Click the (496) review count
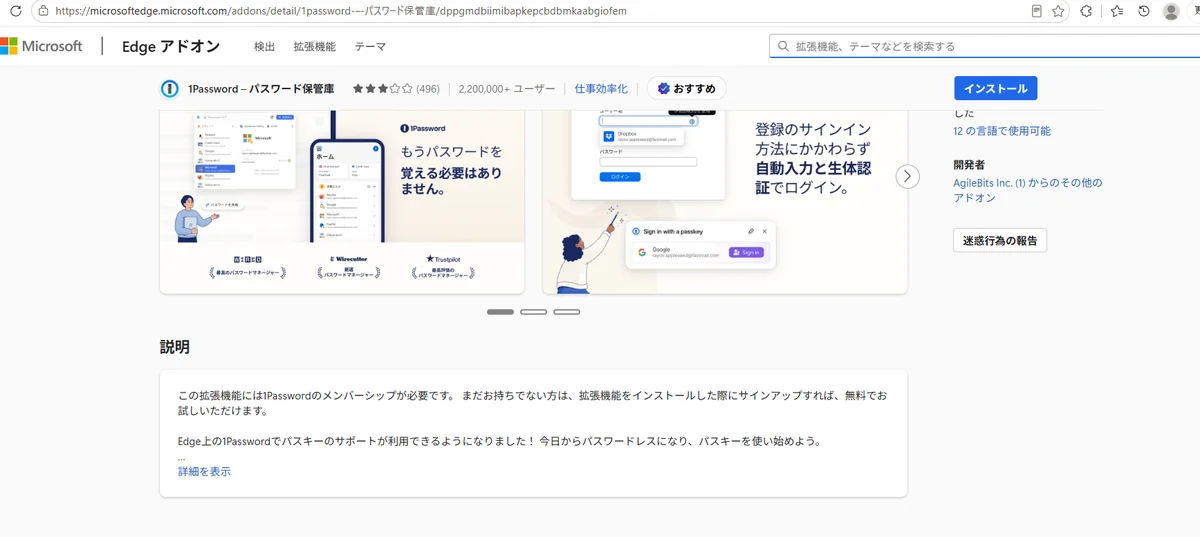 tap(428, 89)
